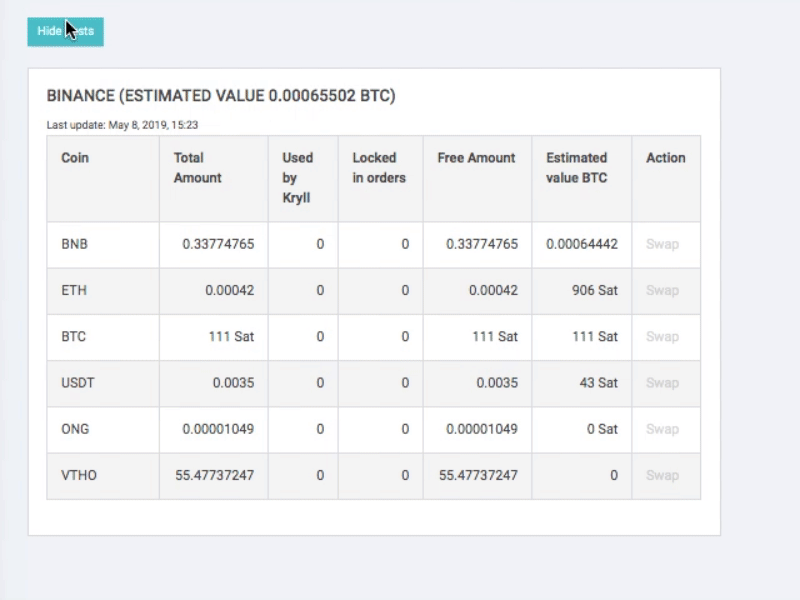Swap the ONG balance
This screenshot has width=800, height=600.
[x=662, y=429]
